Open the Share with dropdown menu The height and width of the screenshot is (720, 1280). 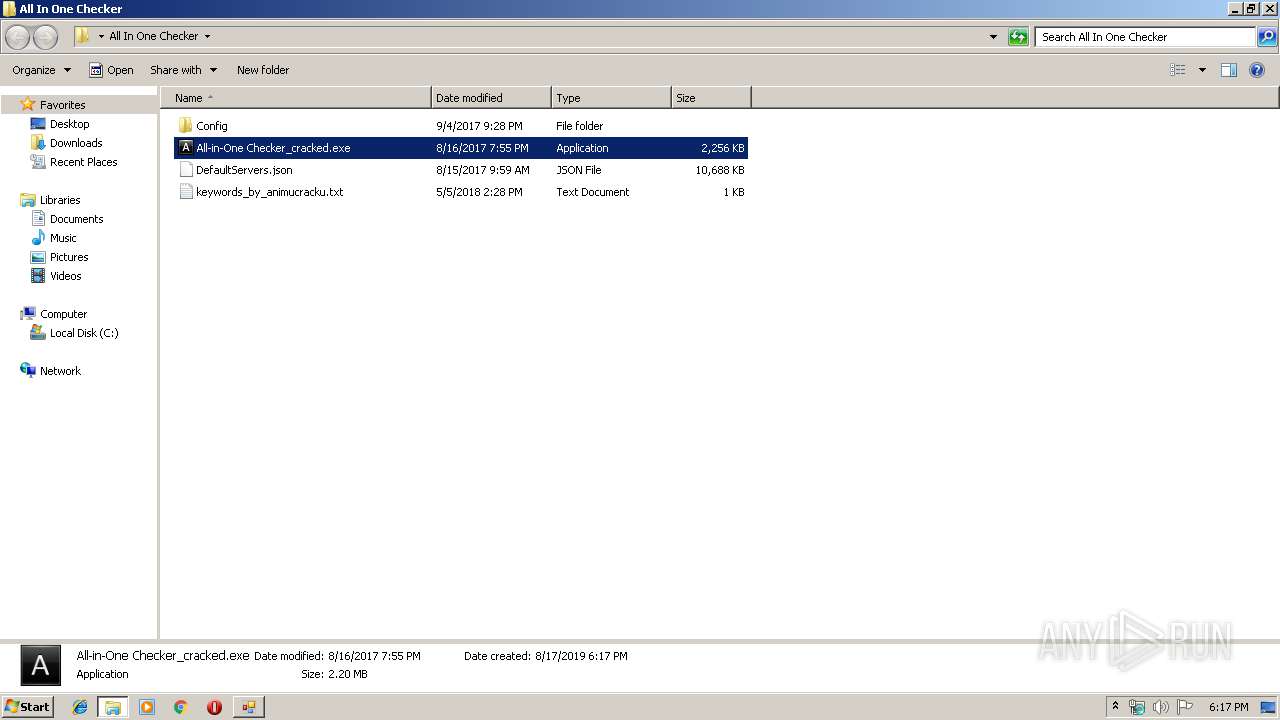183,70
